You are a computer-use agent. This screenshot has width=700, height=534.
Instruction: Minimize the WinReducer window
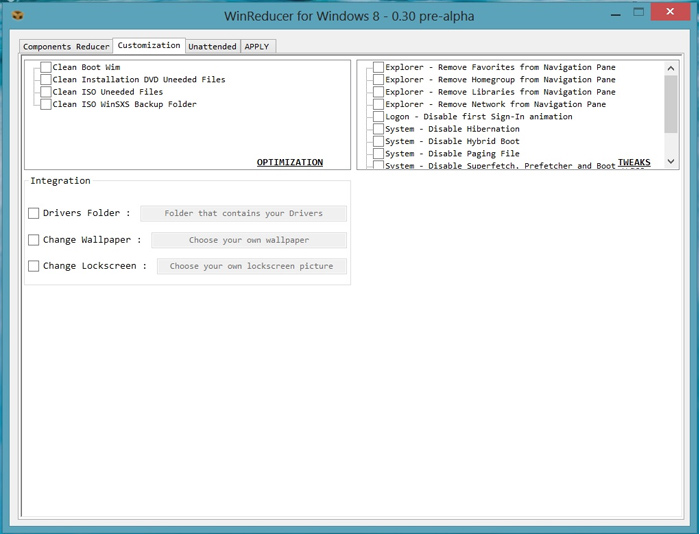(x=616, y=14)
